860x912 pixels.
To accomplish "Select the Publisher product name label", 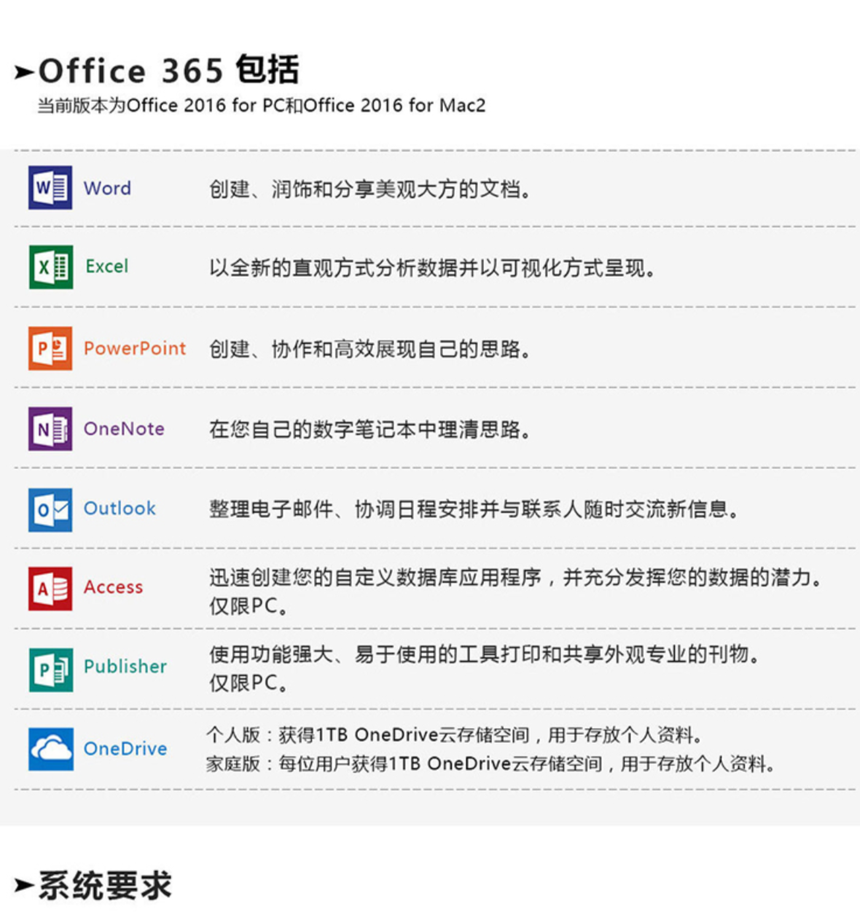I will tap(125, 666).
